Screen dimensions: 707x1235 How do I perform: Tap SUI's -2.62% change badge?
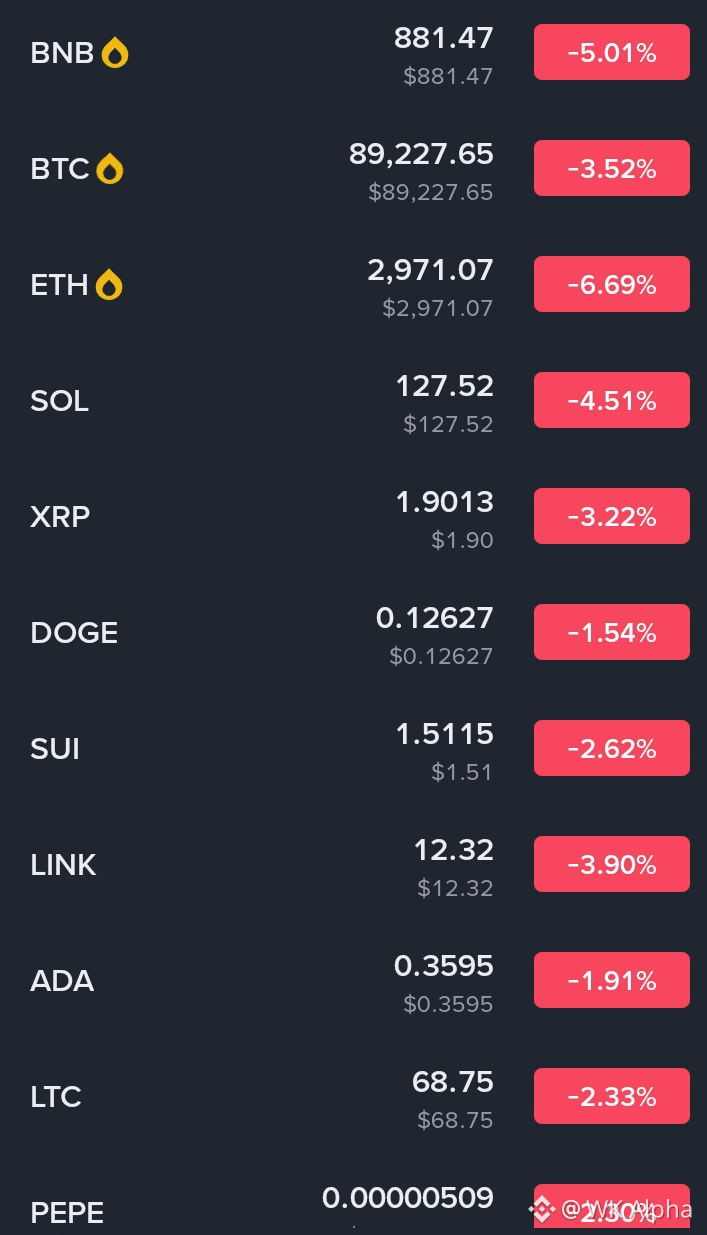pos(611,748)
